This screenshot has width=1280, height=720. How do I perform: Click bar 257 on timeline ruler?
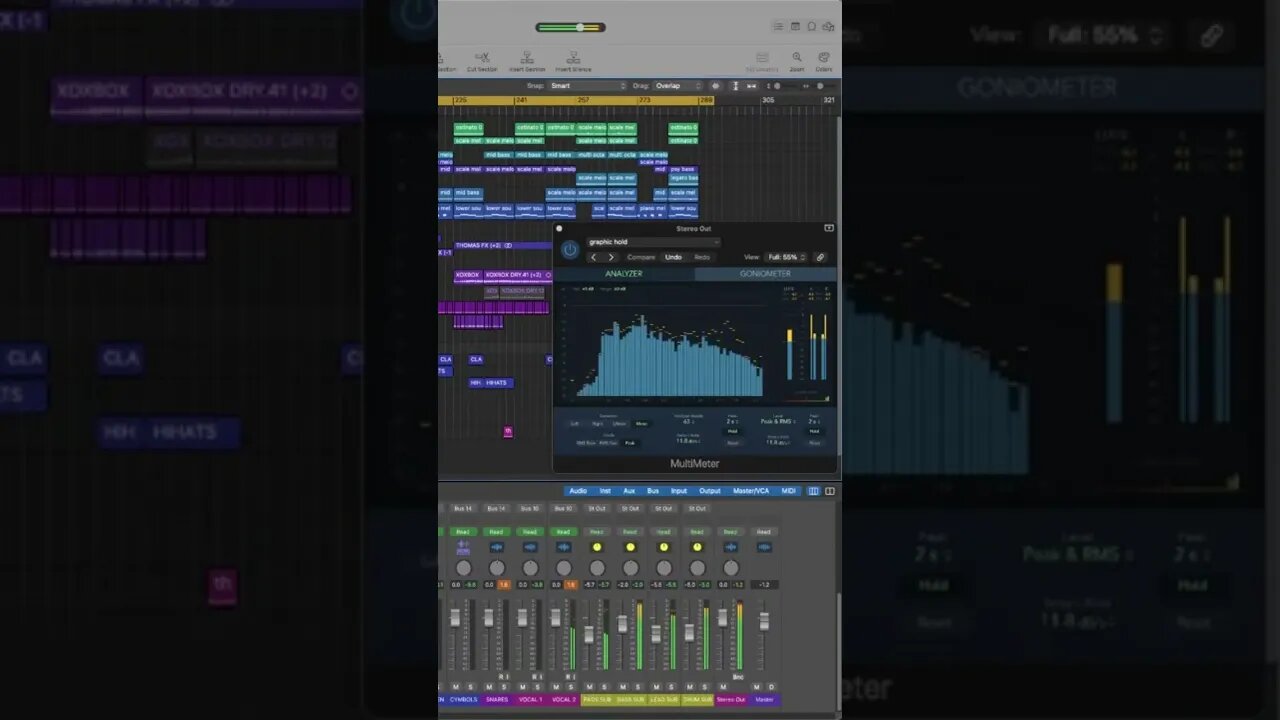(x=583, y=100)
